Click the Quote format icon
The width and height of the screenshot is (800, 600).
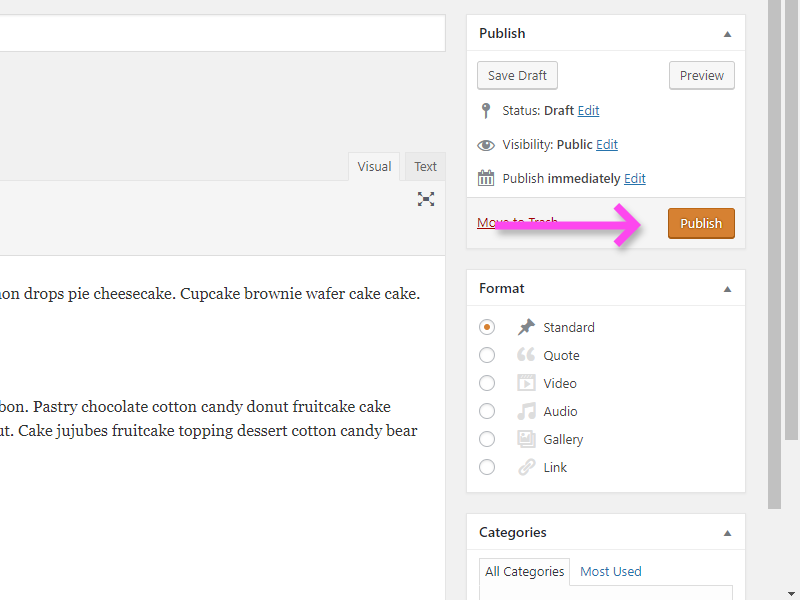tap(526, 355)
